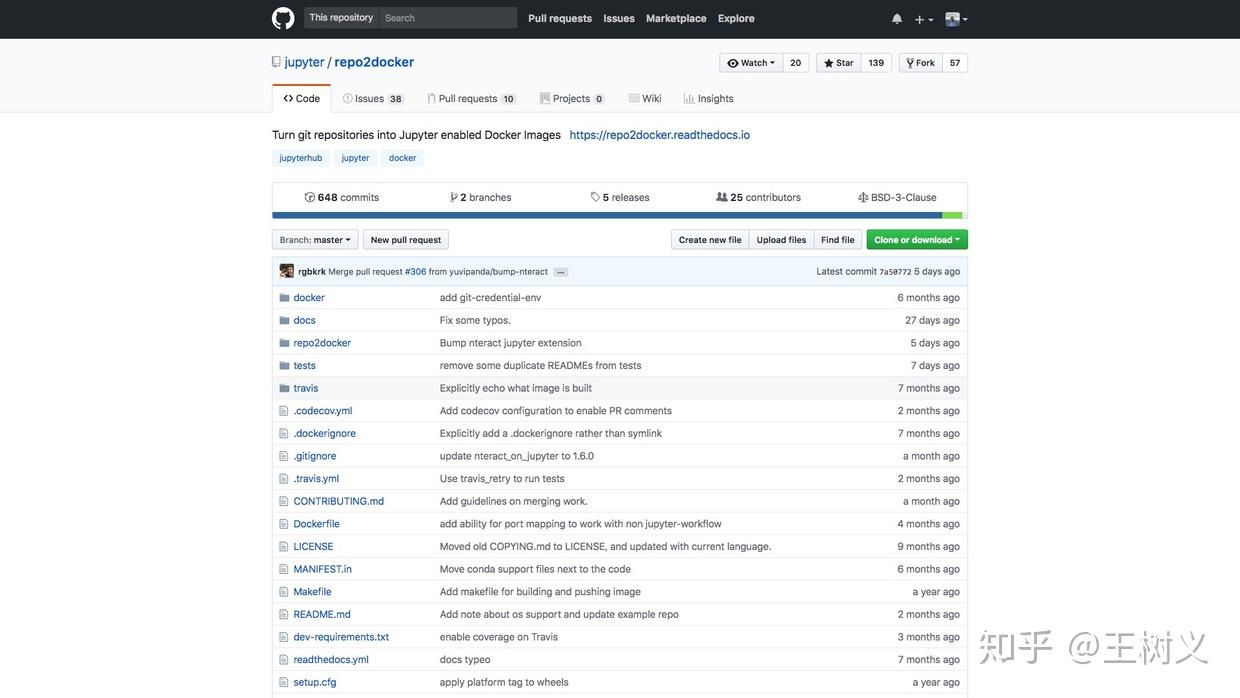The width and height of the screenshot is (1240, 698).
Task: Click the New pull request button
Action: click(406, 240)
